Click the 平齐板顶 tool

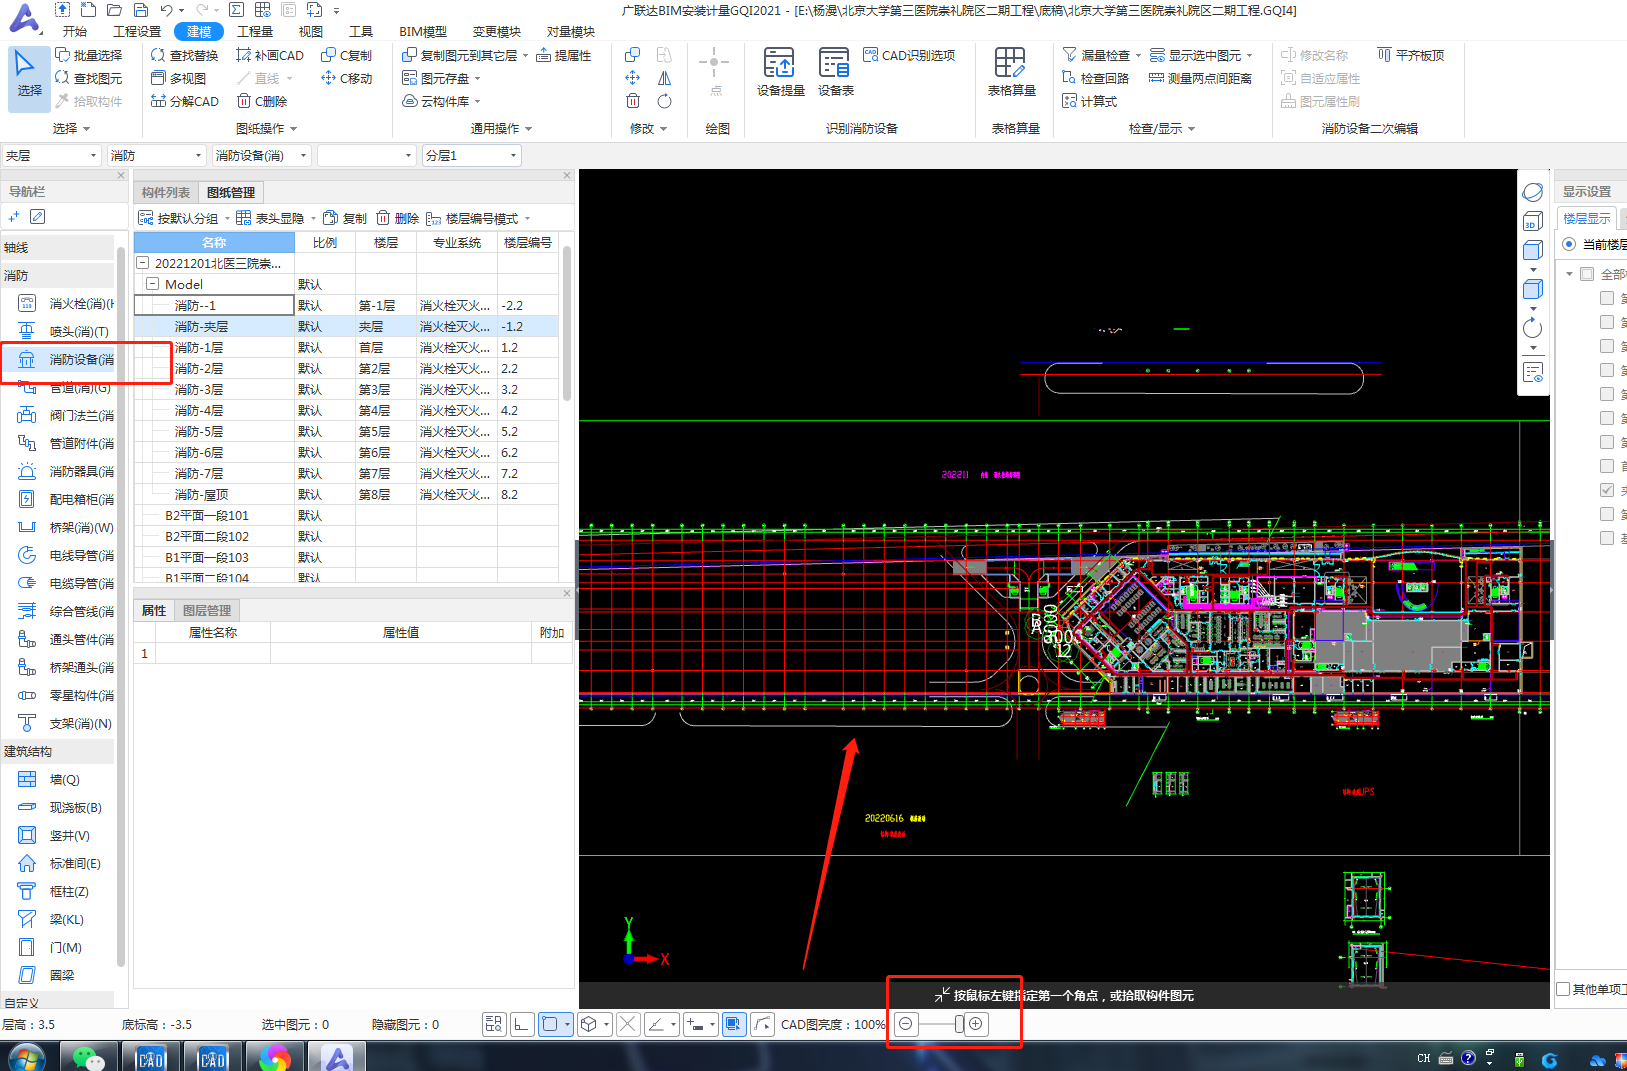coord(1410,55)
